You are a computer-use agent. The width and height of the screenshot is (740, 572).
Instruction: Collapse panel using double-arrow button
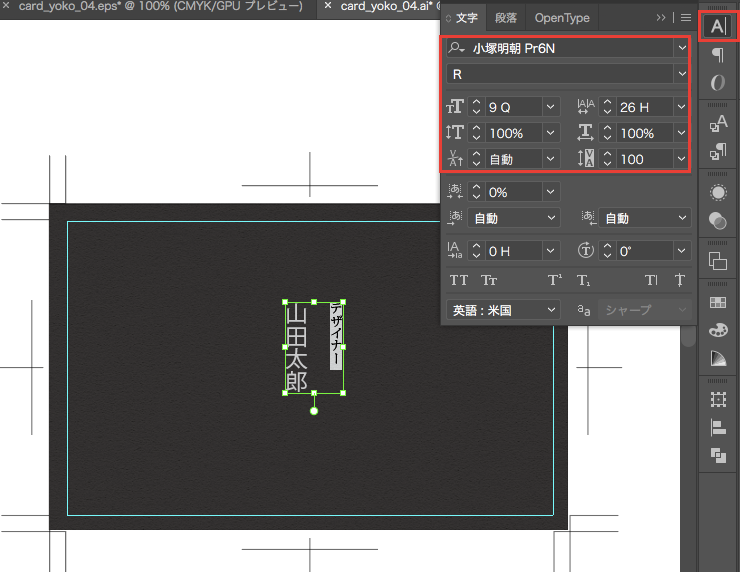[x=661, y=18]
